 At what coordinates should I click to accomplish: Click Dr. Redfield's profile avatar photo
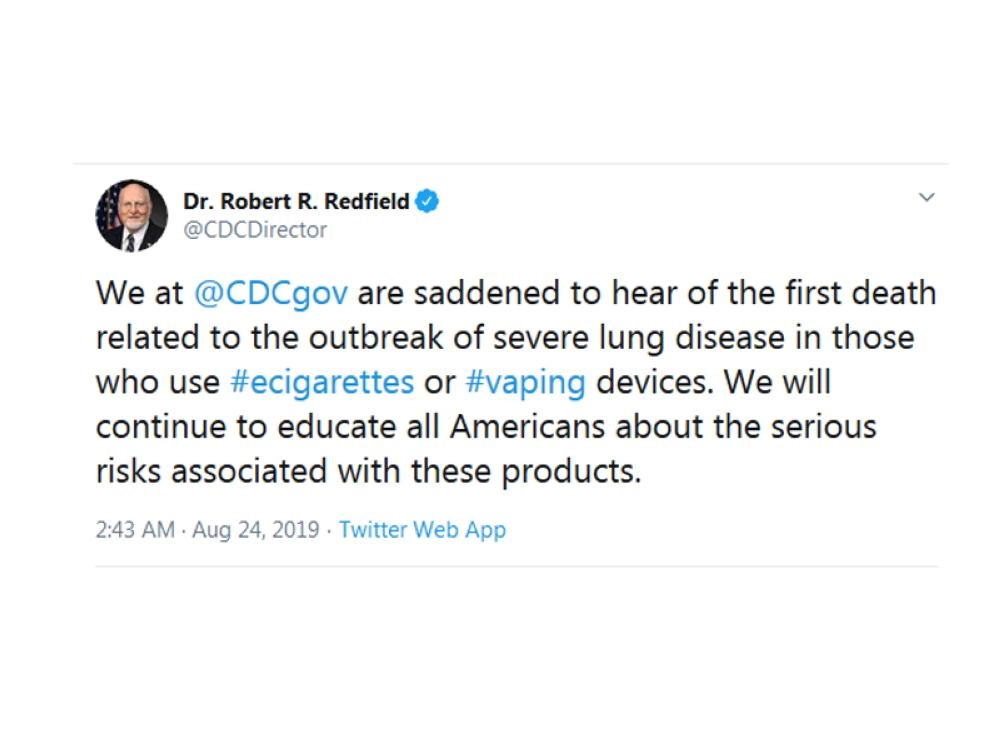click(x=131, y=215)
